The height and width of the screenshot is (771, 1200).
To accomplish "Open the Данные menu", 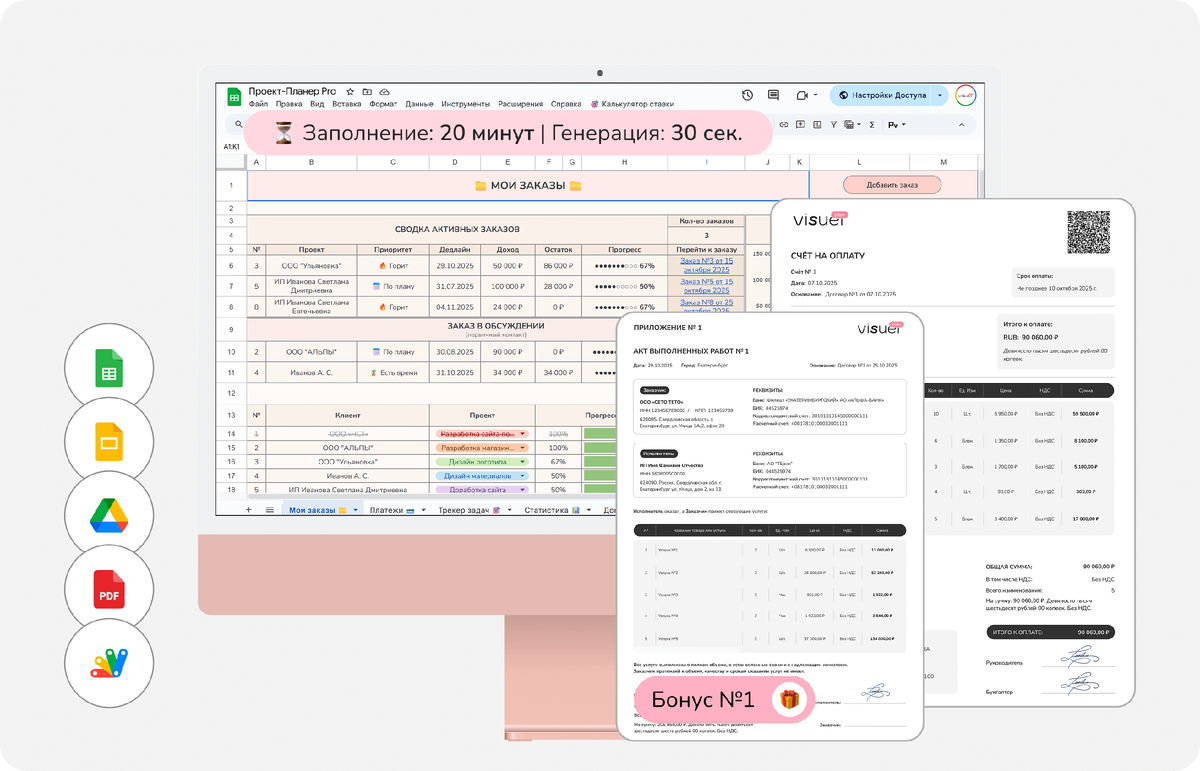I will click(419, 104).
